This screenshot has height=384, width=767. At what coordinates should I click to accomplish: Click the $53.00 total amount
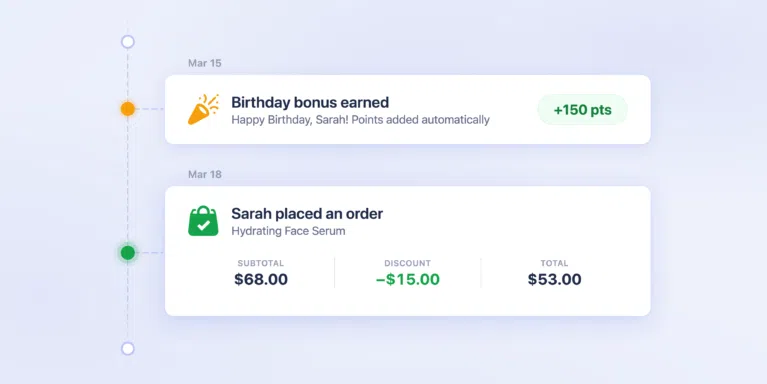tap(554, 279)
